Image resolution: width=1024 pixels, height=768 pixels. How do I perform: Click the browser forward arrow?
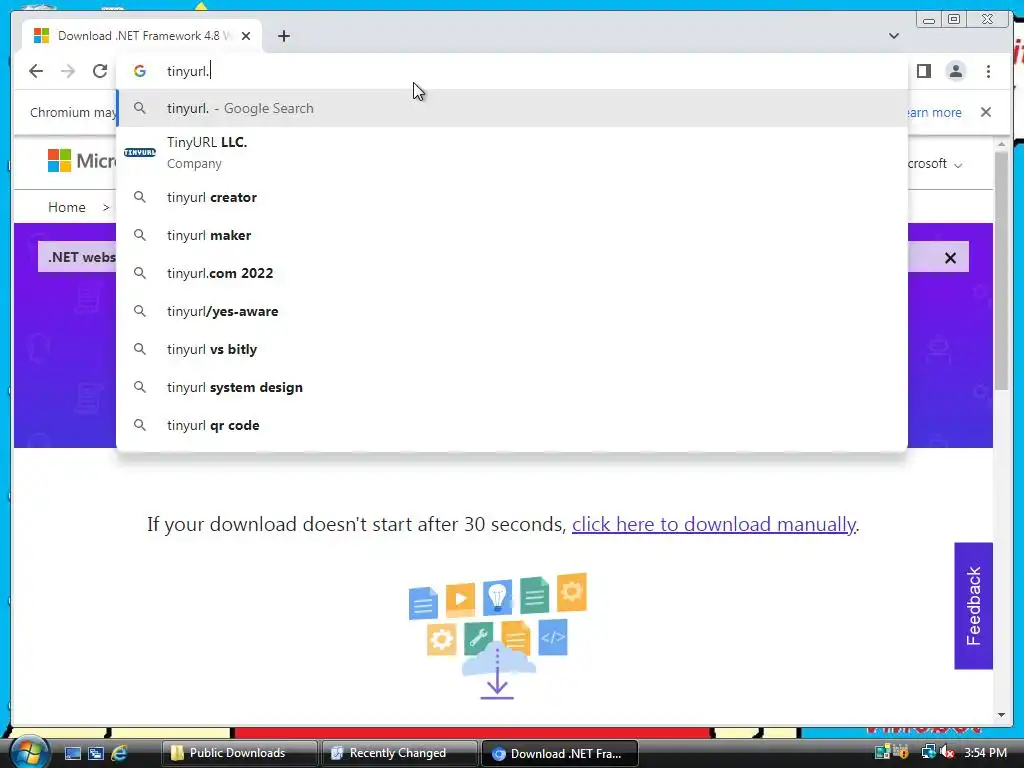68,71
